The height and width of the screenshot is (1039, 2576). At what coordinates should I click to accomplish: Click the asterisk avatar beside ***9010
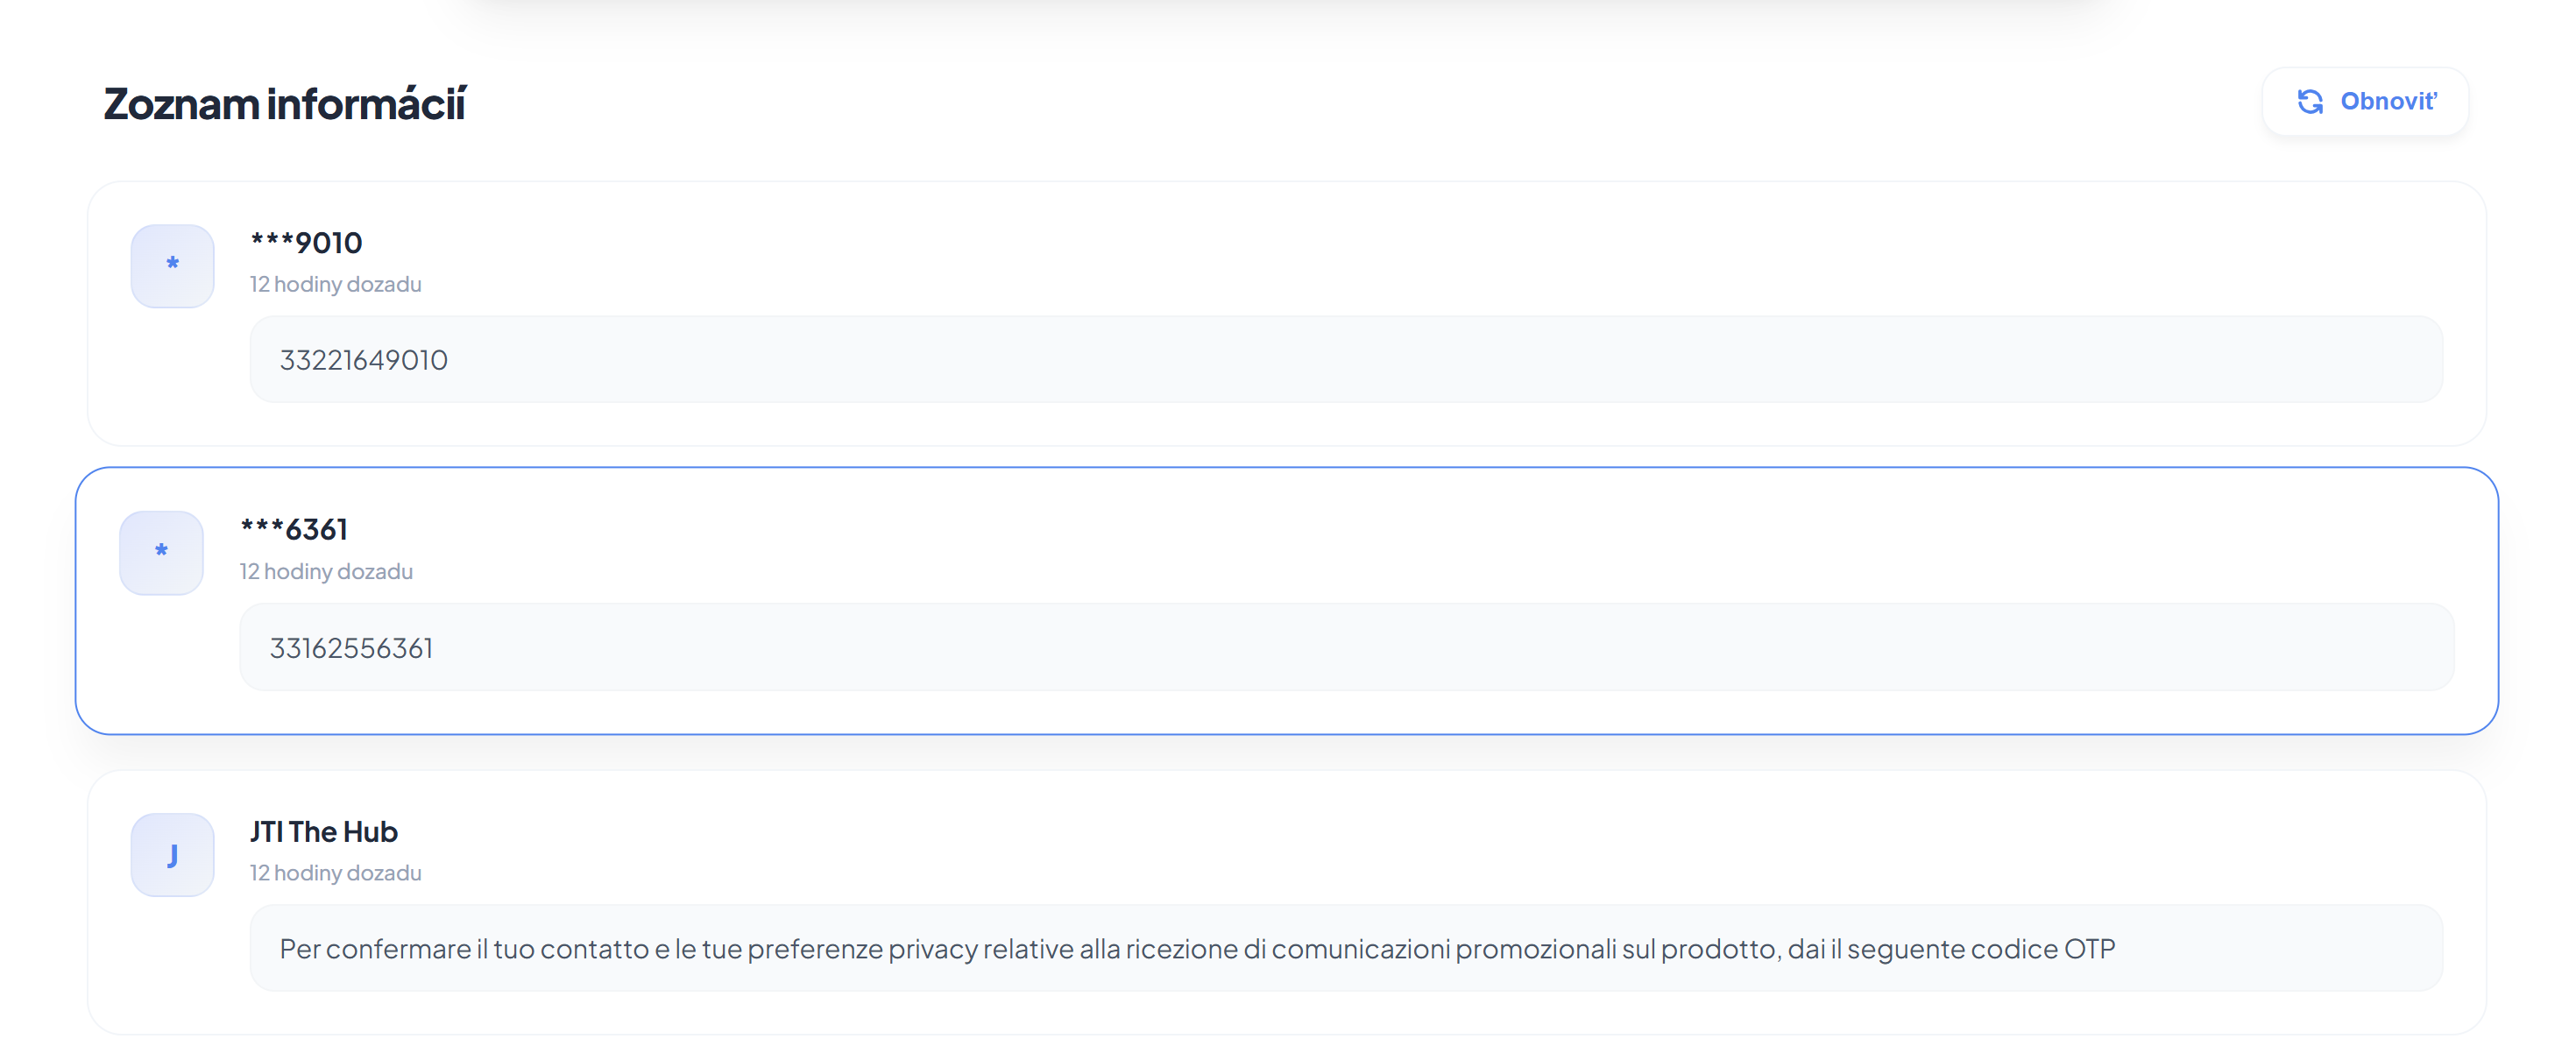click(x=172, y=266)
